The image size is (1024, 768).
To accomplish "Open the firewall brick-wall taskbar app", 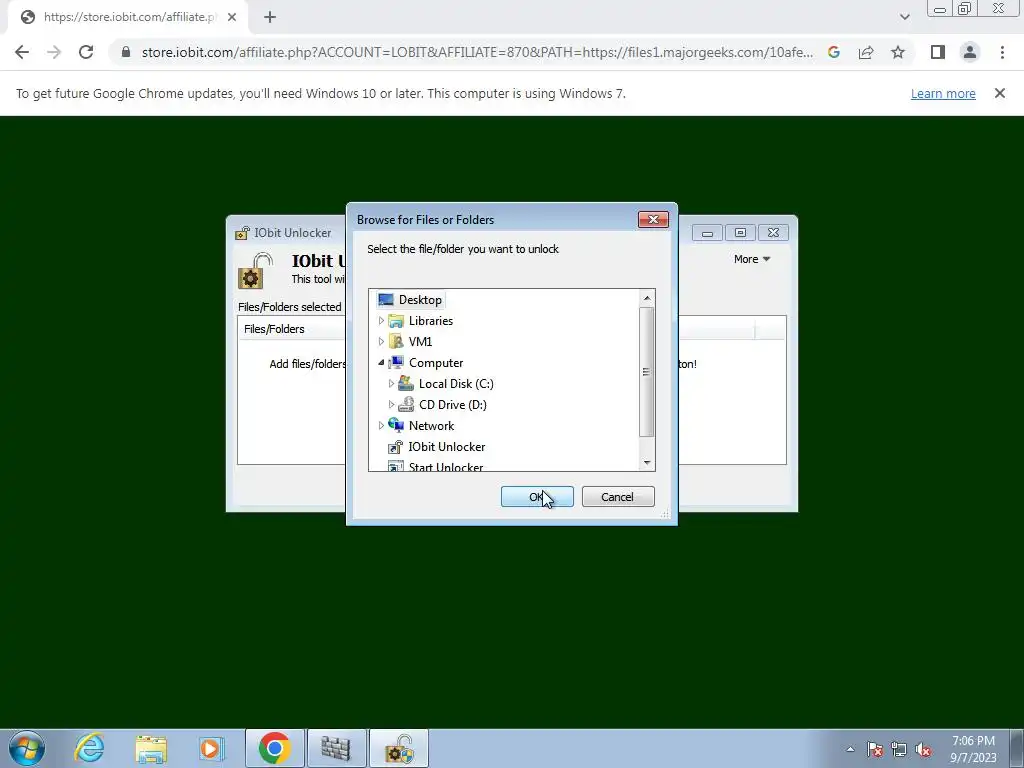I will click(x=337, y=748).
